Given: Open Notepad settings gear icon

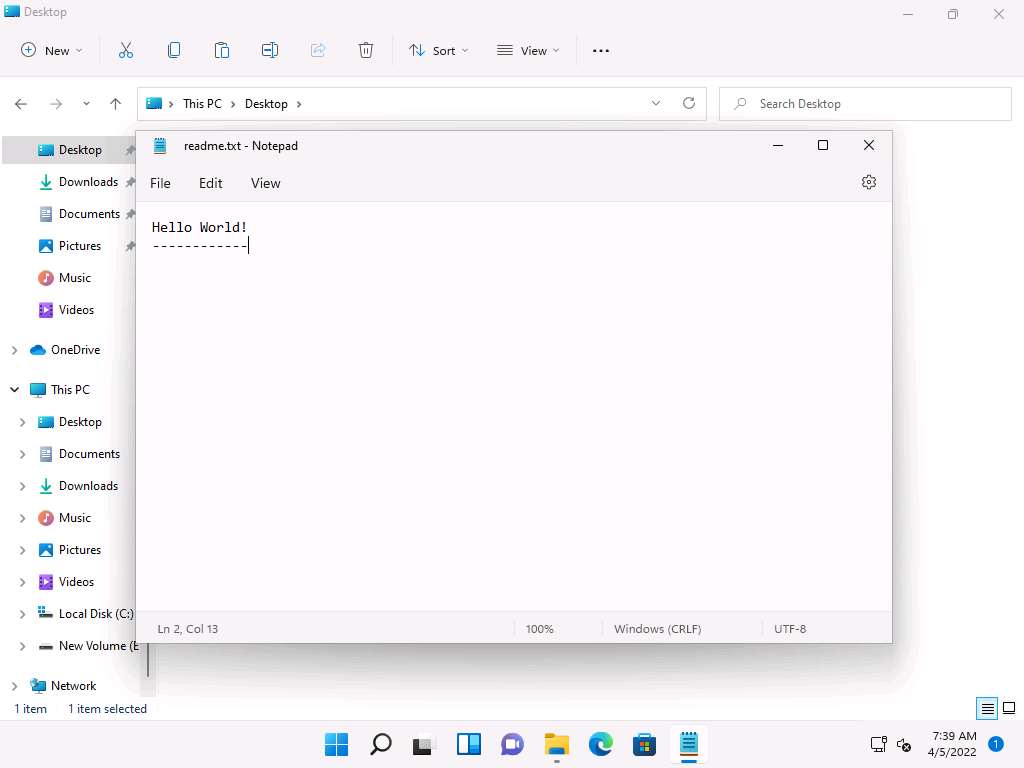Looking at the screenshot, I should 868,182.
